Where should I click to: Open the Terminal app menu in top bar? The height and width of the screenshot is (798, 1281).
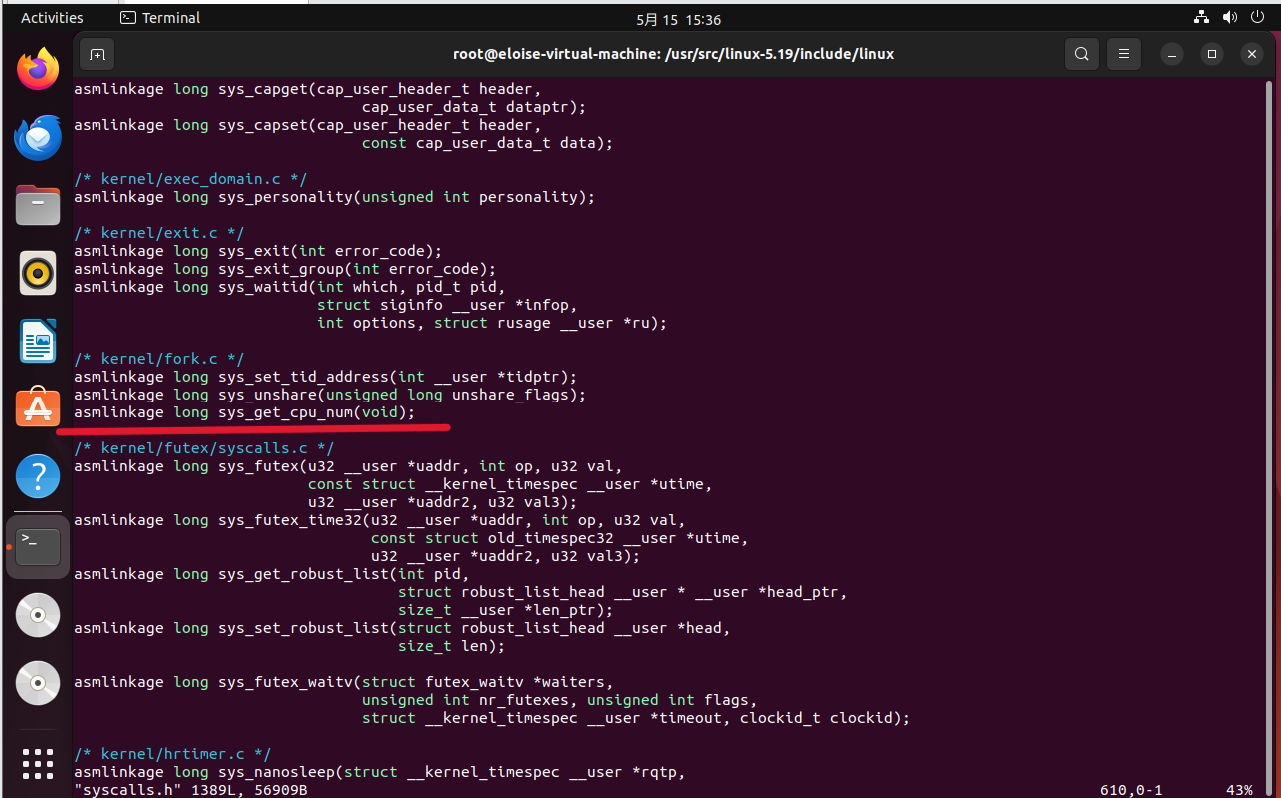159,17
